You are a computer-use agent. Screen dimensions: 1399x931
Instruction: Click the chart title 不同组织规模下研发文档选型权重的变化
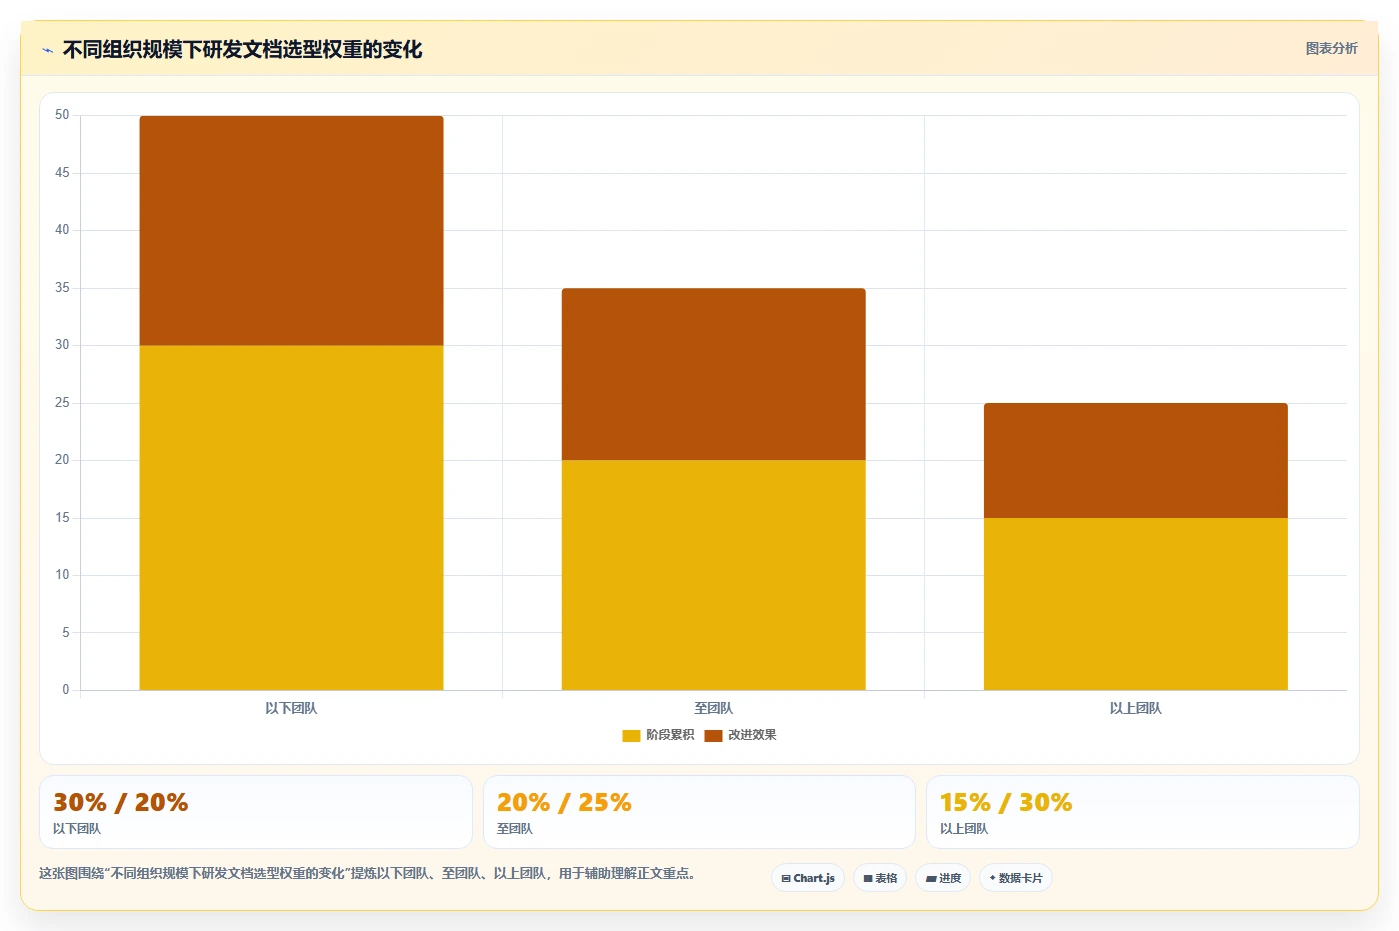[242, 50]
